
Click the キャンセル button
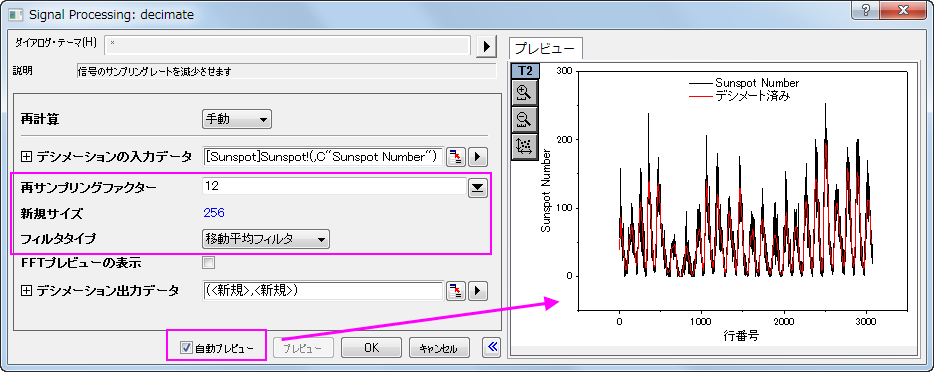440,348
